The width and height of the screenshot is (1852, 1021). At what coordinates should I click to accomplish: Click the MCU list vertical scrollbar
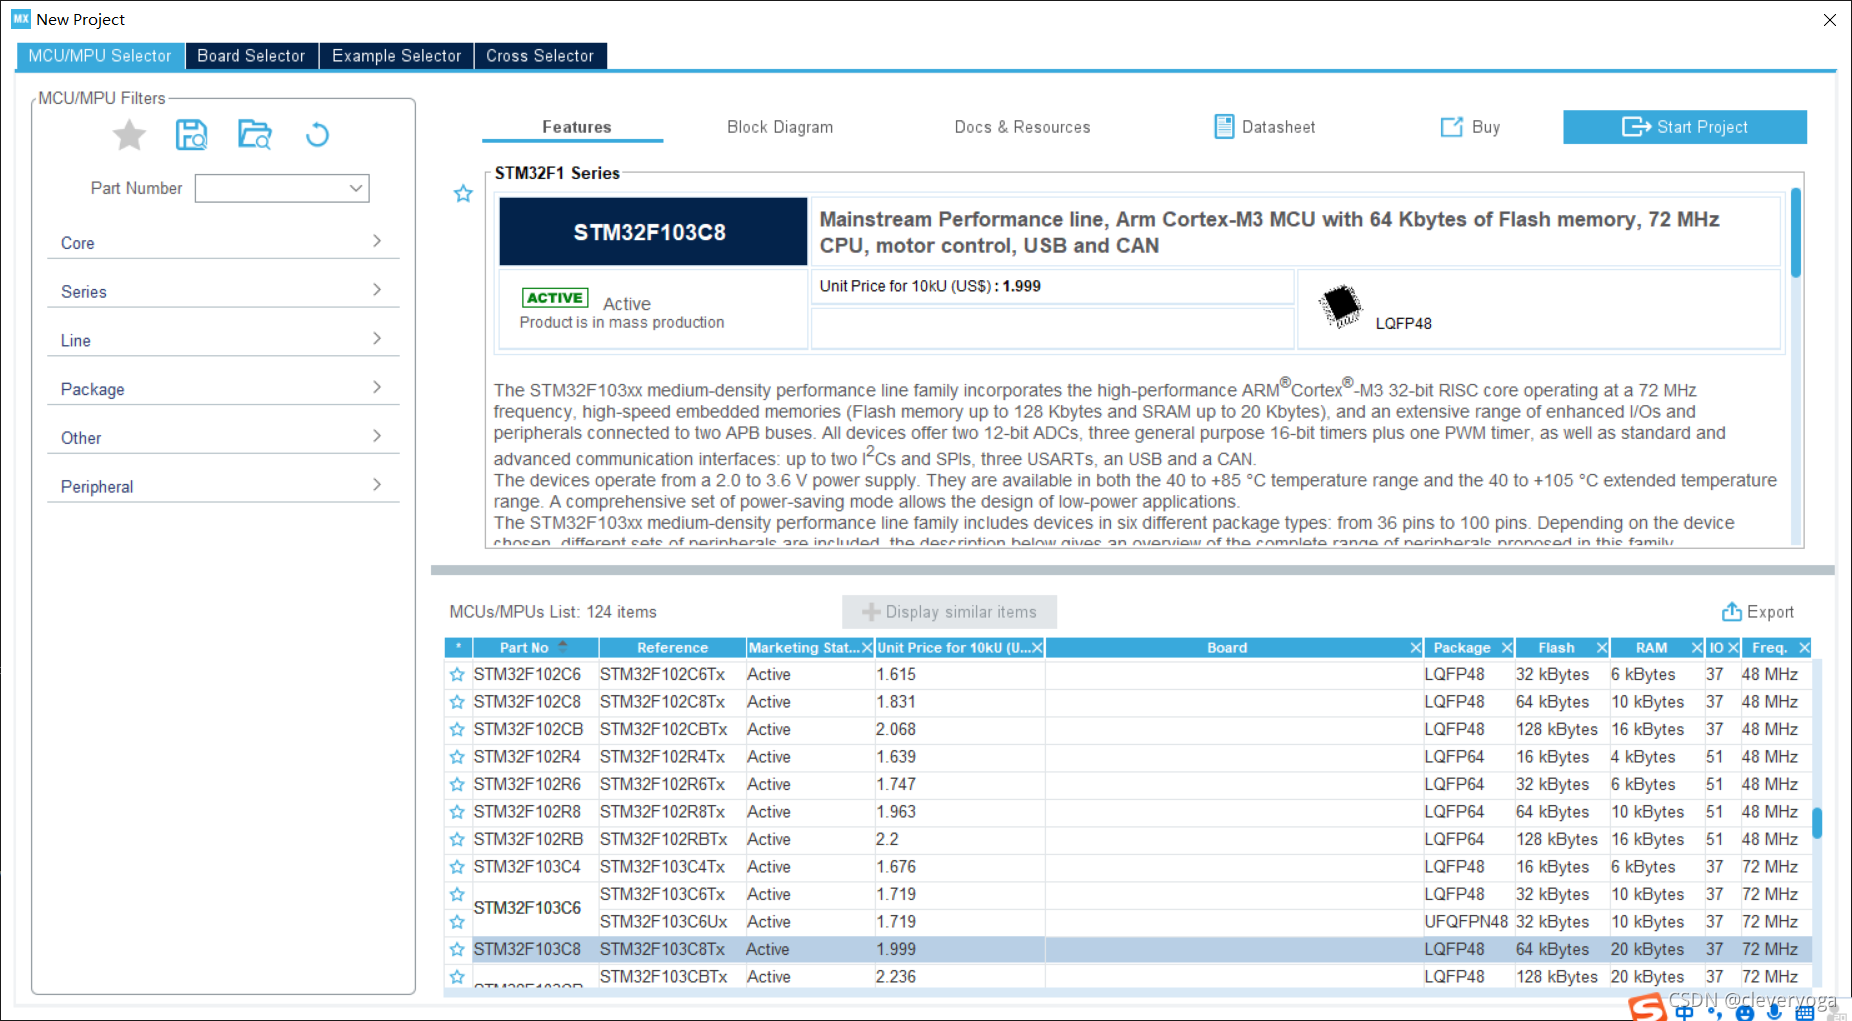click(x=1817, y=824)
